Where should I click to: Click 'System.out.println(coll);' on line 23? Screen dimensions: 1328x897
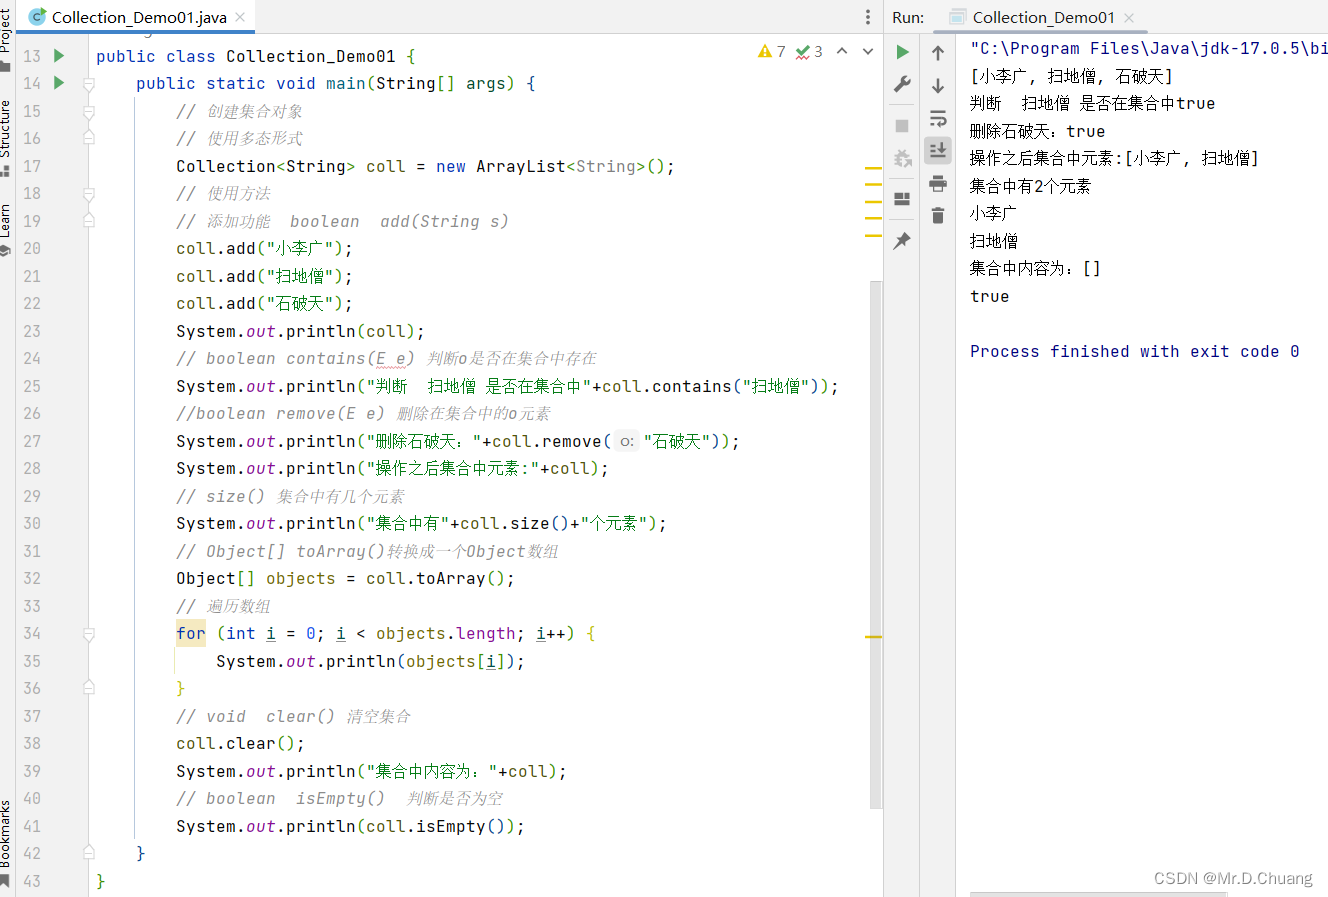tap(301, 331)
